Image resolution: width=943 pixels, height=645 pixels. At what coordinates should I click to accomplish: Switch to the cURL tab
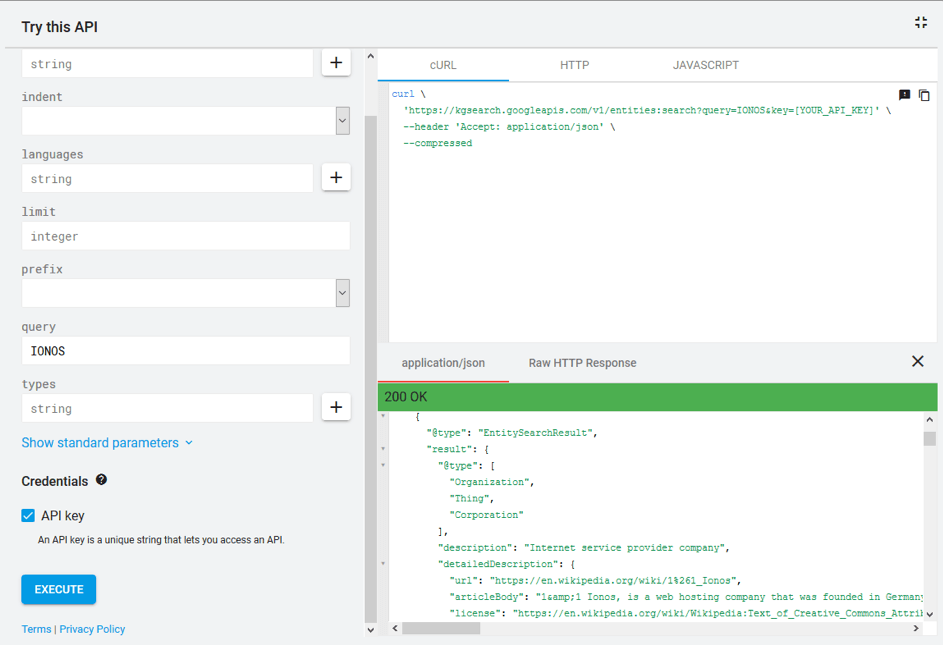pos(443,65)
